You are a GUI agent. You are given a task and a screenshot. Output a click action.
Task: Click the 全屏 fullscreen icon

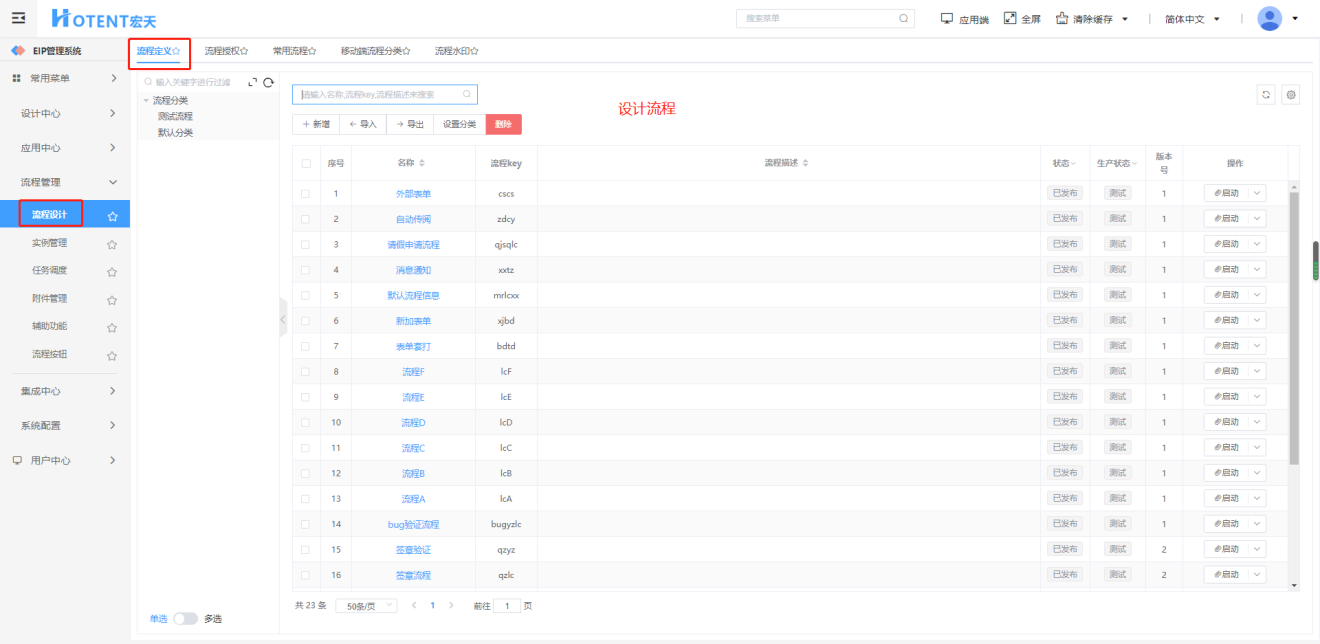coord(1010,18)
